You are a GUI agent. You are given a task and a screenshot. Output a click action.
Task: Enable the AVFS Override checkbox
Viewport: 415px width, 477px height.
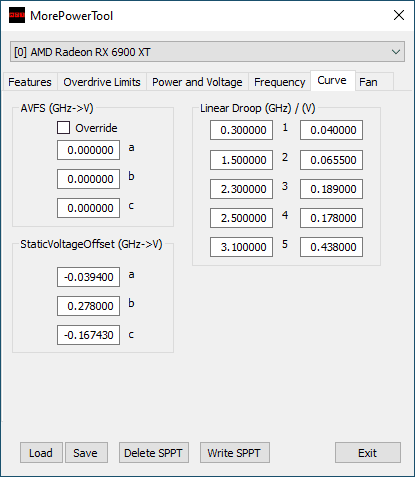(63, 128)
